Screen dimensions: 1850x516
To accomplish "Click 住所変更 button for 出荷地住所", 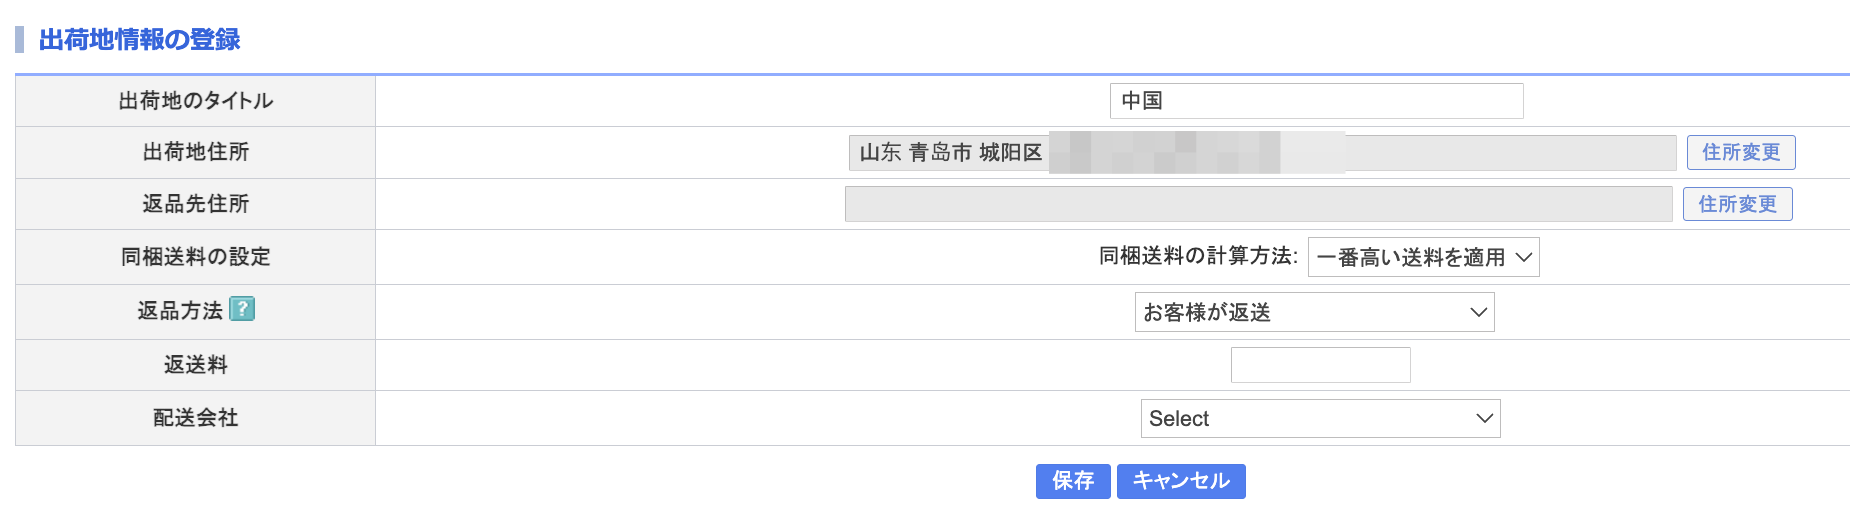I will point(1741,152).
